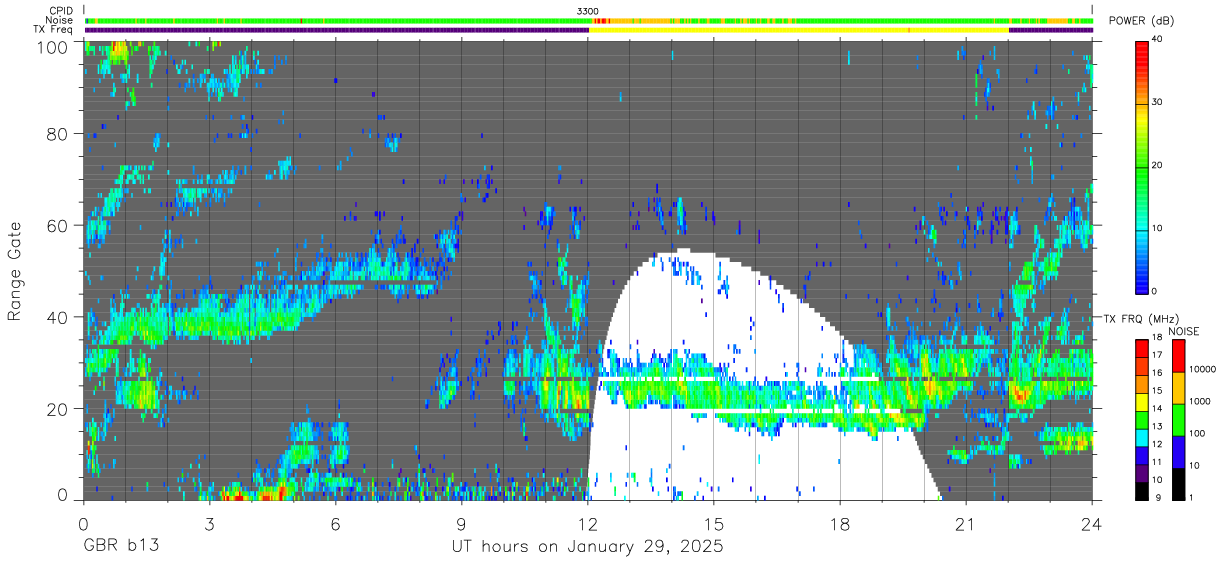Click the CPID label at top left
1228x567 pixels.
tap(61, 11)
